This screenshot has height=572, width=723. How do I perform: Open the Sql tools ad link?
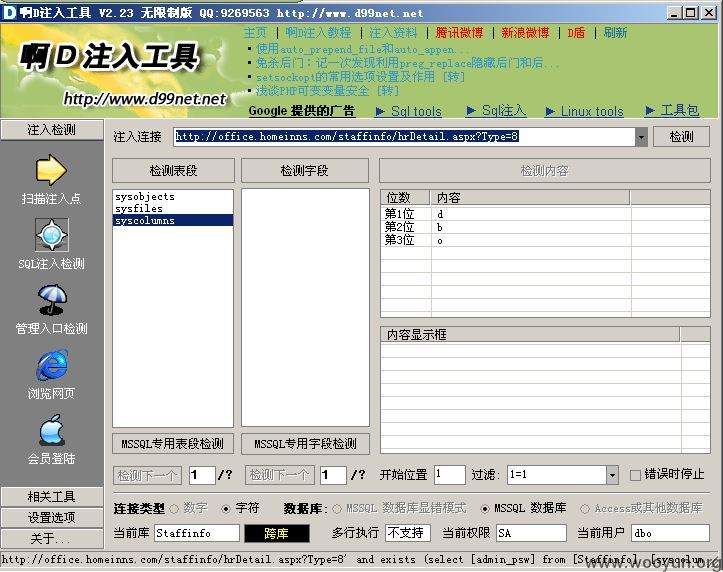(409, 111)
